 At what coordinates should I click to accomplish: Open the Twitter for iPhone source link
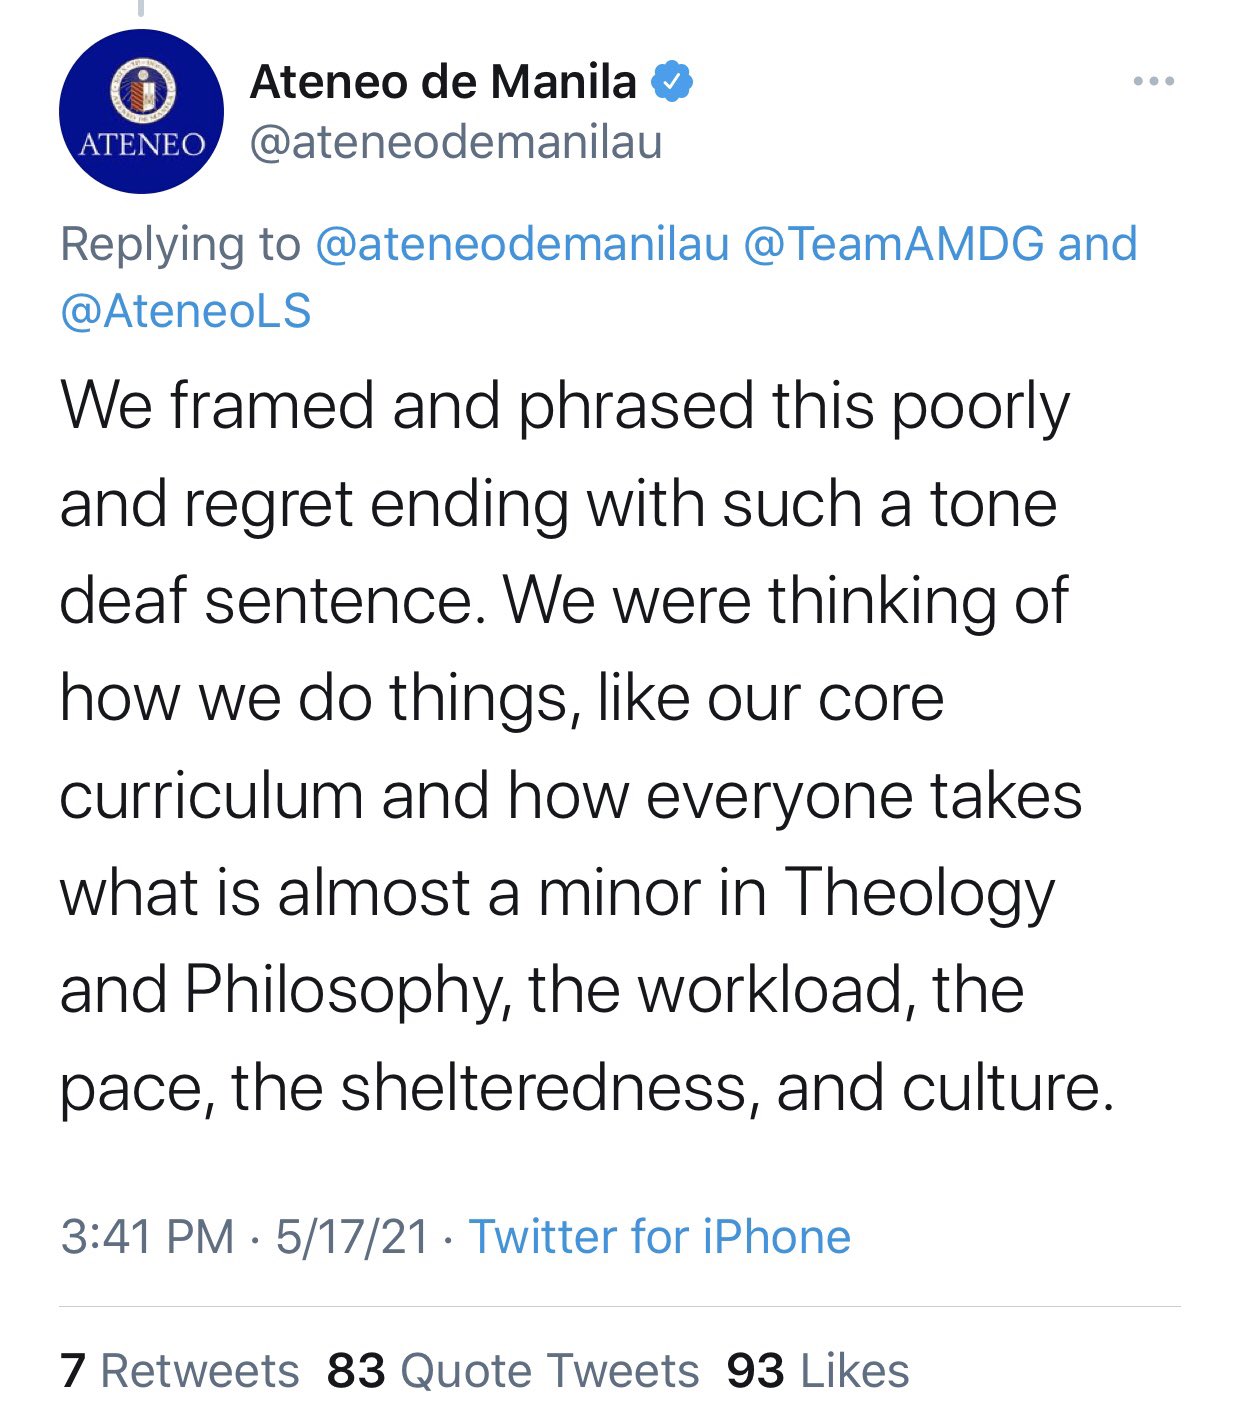coord(659,1236)
